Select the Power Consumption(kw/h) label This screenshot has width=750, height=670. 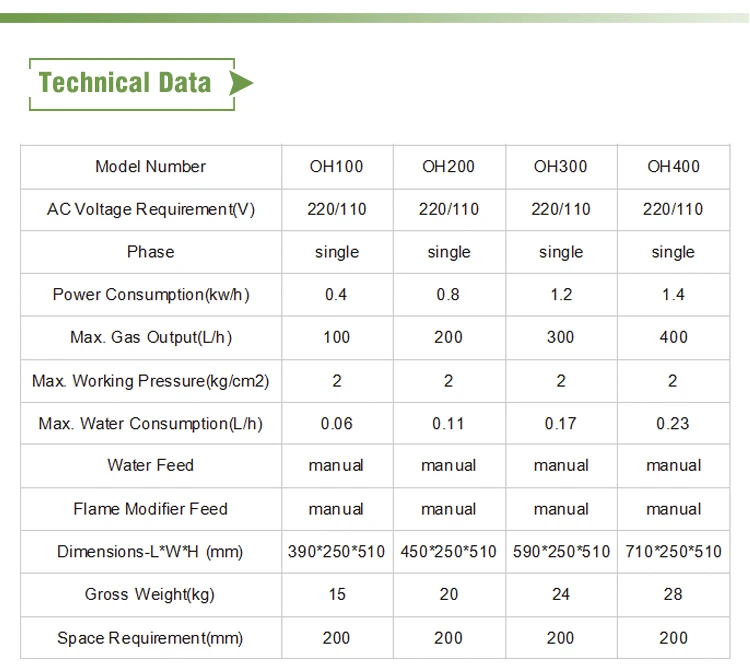coord(150,295)
